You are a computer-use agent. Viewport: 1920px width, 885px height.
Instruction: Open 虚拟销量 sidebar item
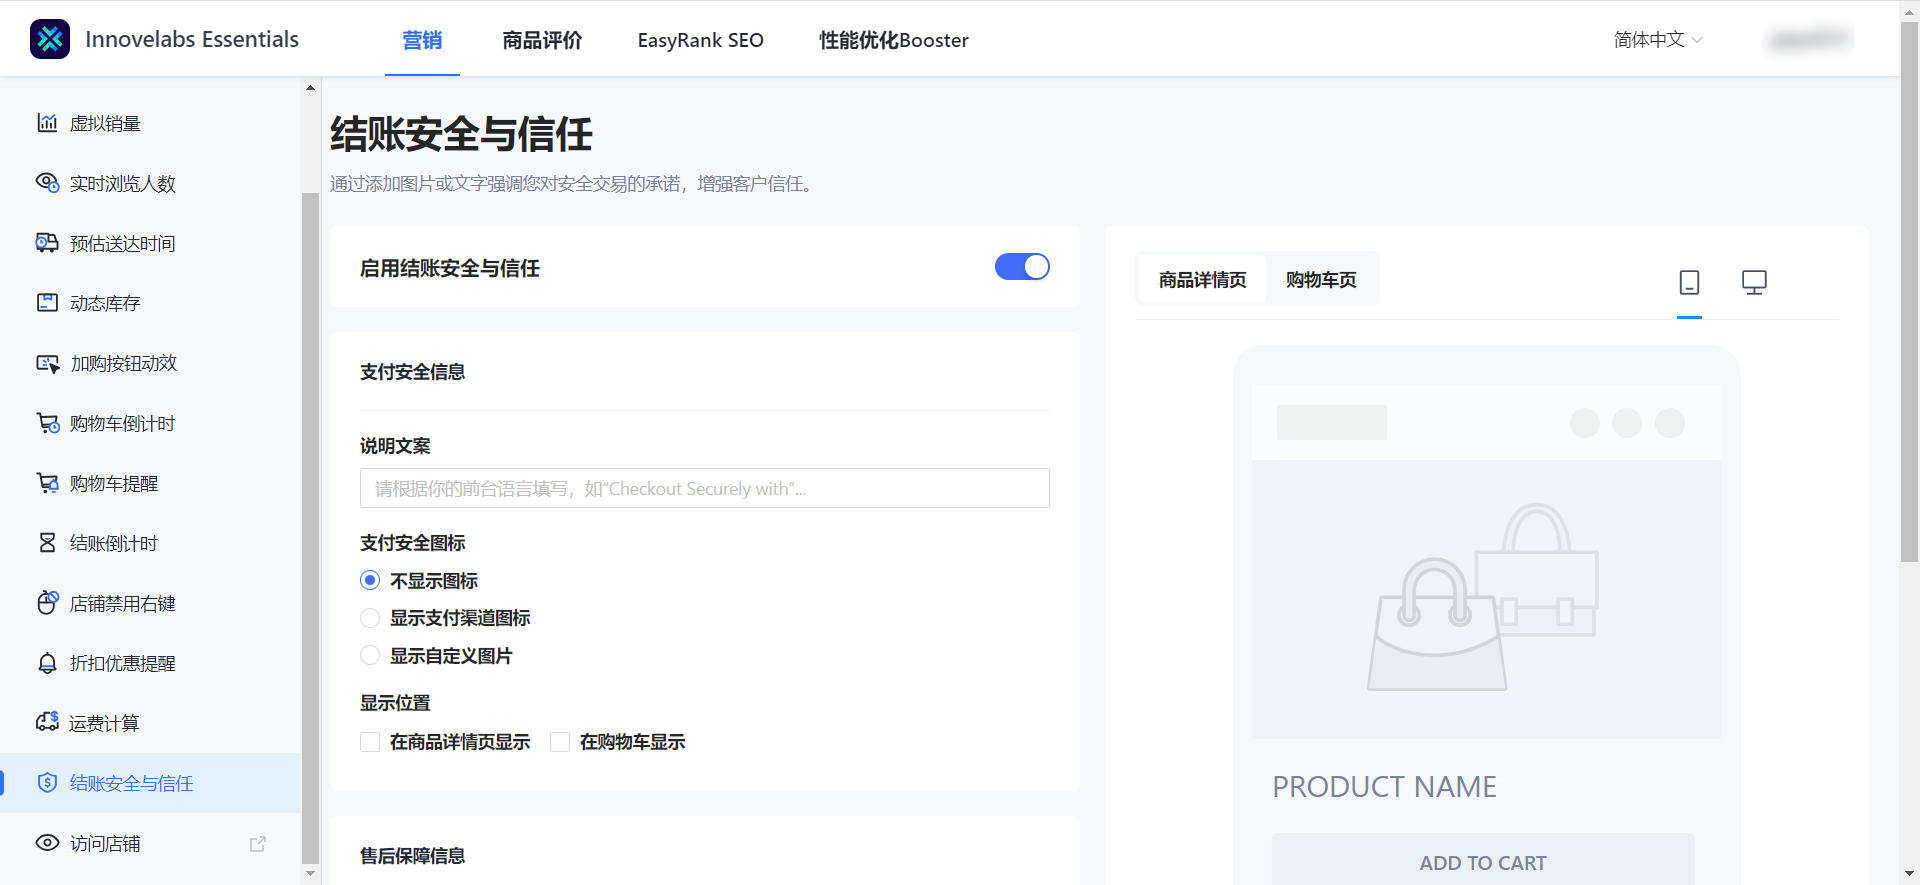(150, 123)
